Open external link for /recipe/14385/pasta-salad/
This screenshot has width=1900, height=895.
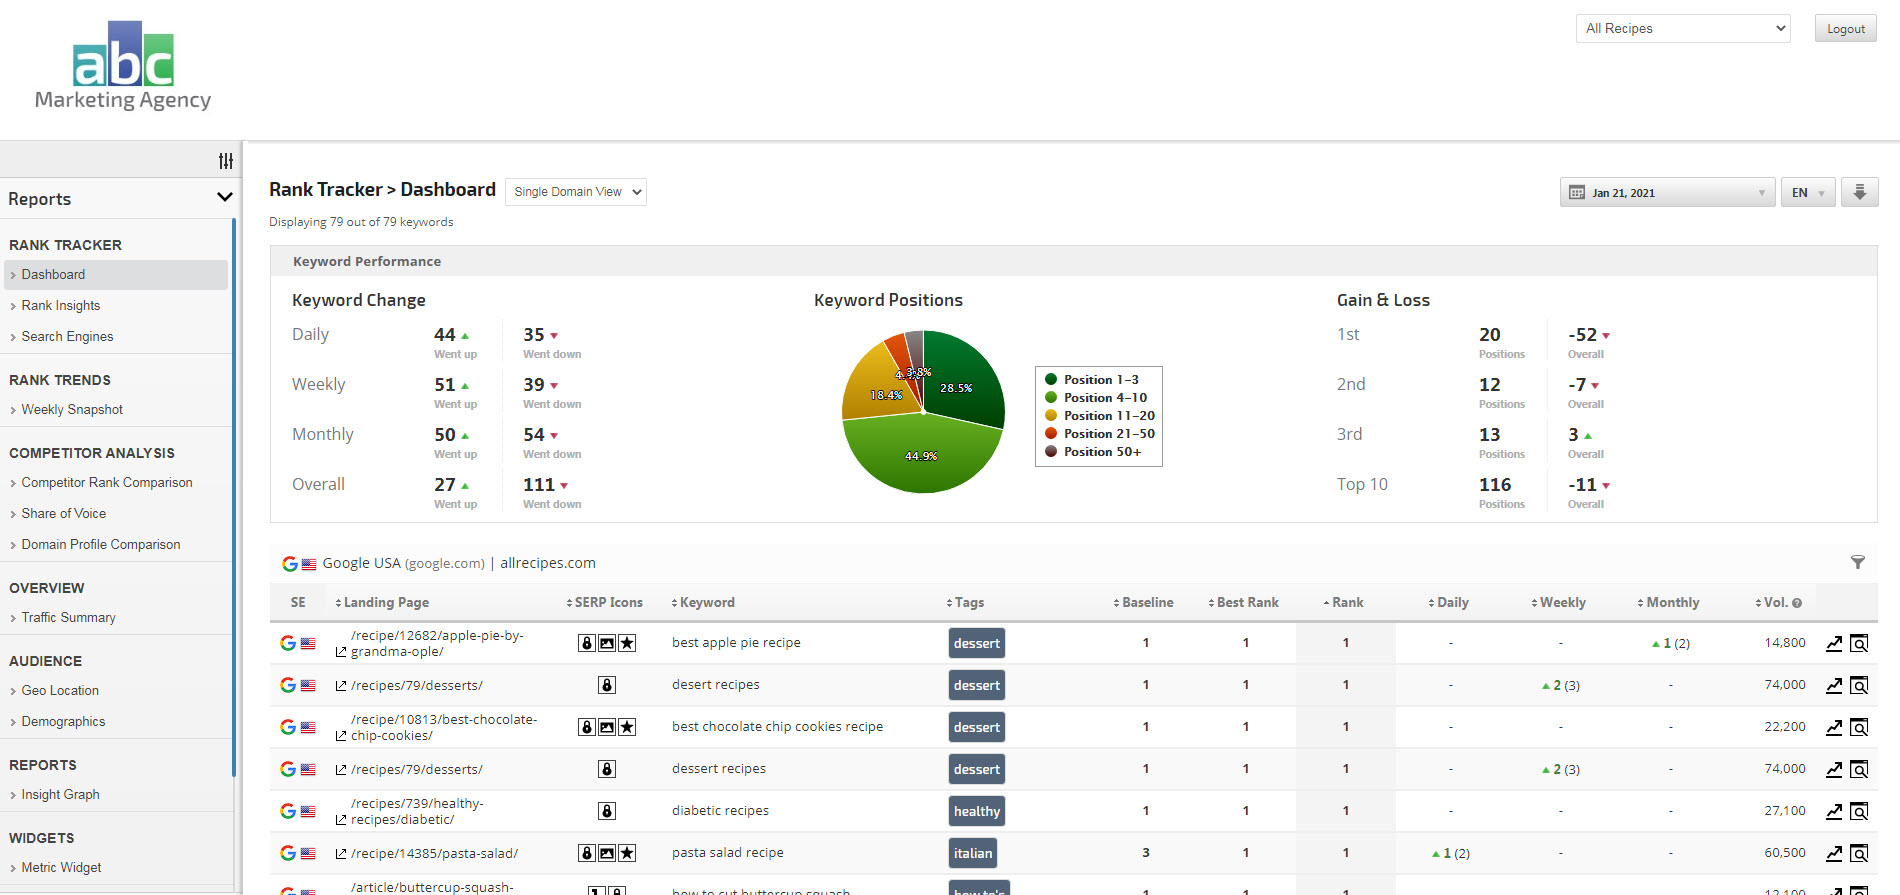(341, 854)
